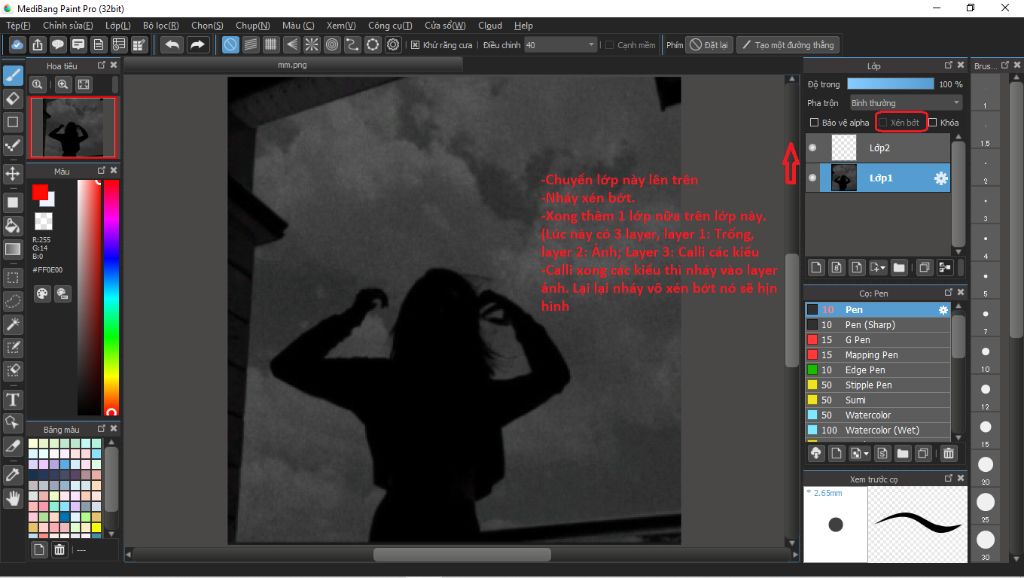Create a new layer folder
1024x578 pixels.
click(x=899, y=267)
